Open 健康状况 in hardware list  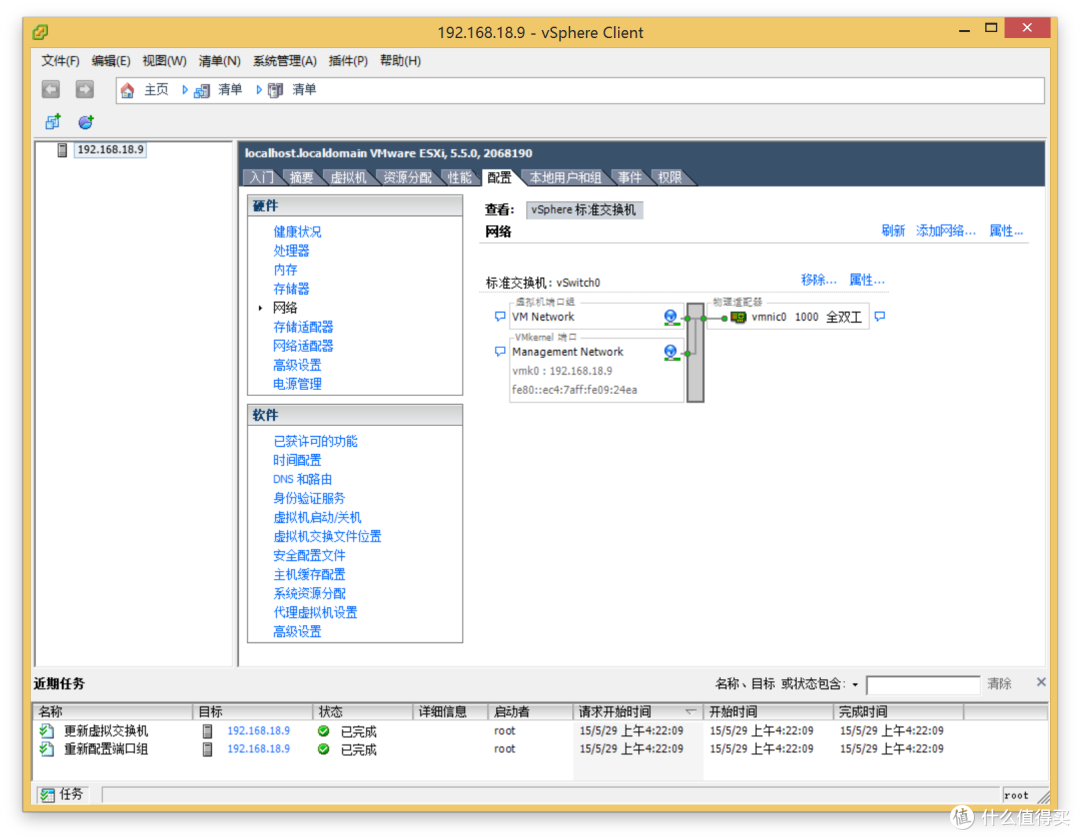pyautogui.click(x=297, y=231)
